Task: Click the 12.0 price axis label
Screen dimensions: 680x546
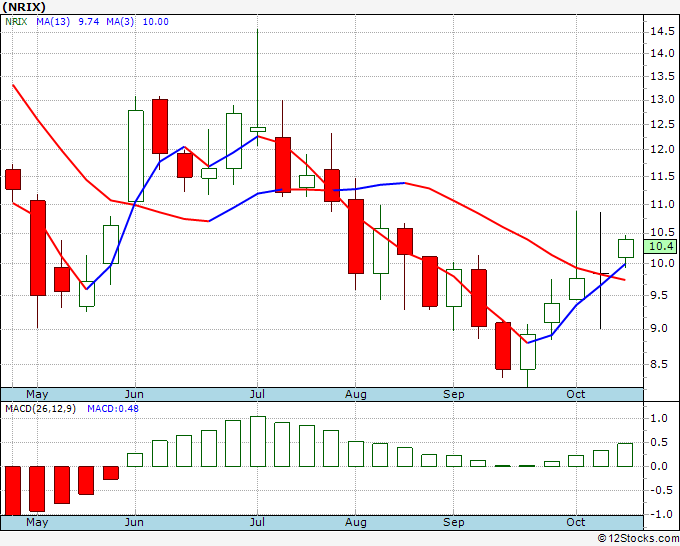Action: (x=662, y=150)
